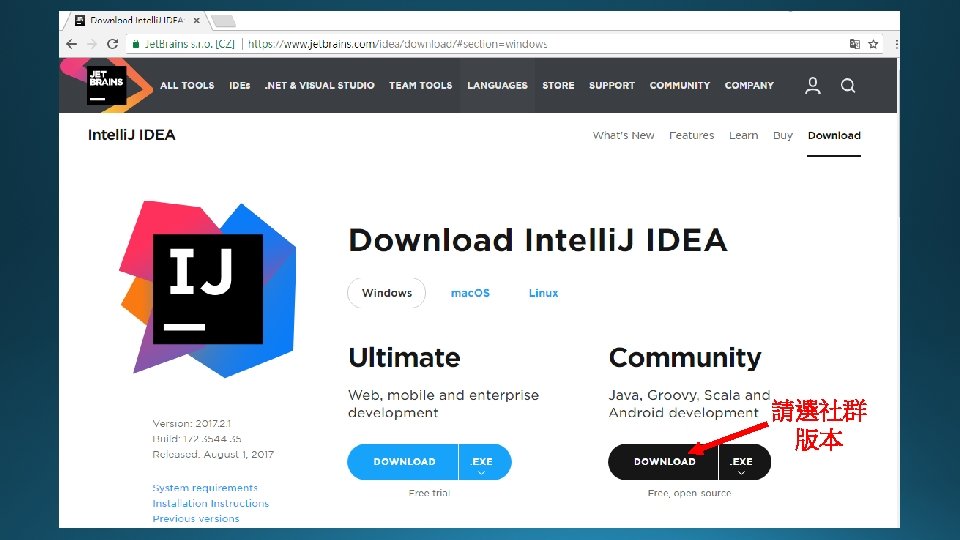Open the SUPPORT menu
Image resolution: width=960 pixels, height=540 pixels.
[612, 86]
